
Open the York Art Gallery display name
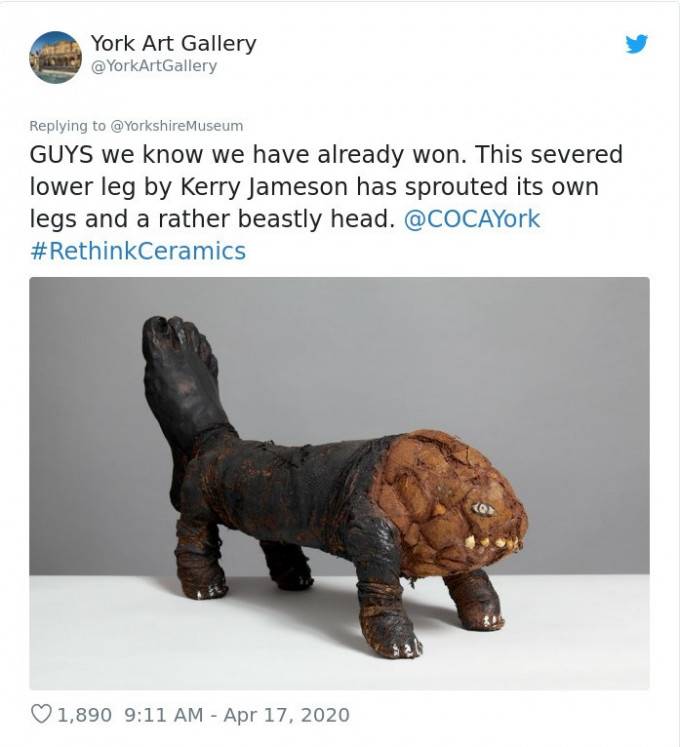pyautogui.click(x=173, y=43)
